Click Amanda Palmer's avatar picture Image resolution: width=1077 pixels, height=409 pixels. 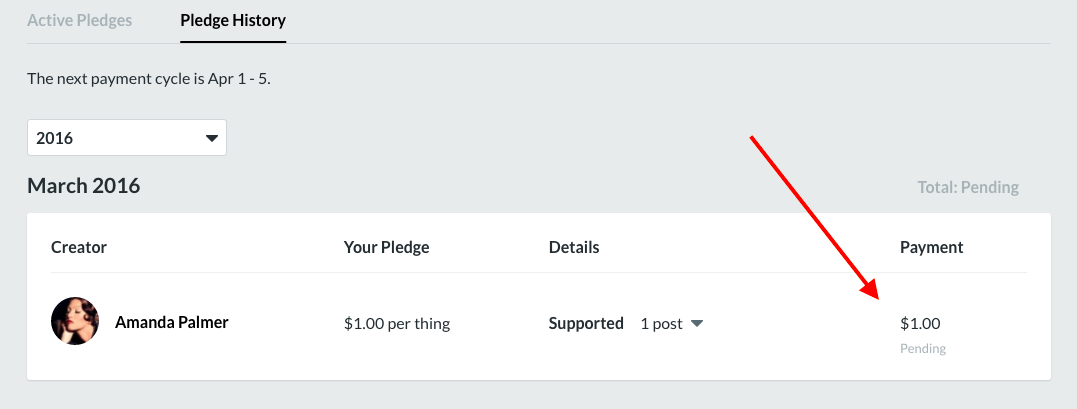75,322
